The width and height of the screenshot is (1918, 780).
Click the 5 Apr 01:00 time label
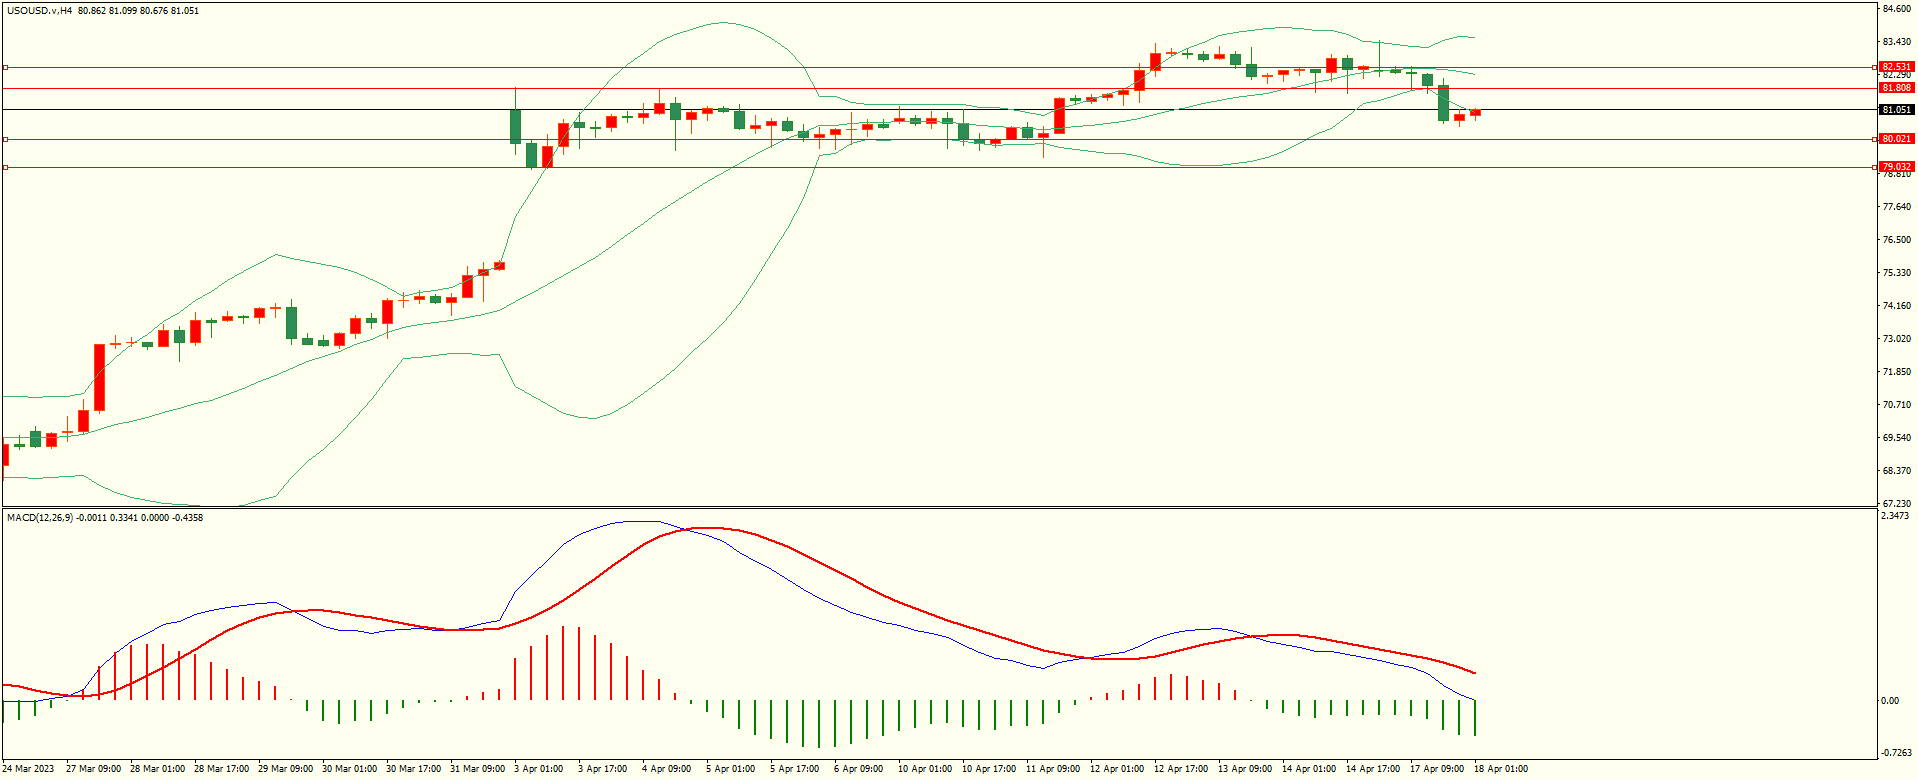(731, 769)
